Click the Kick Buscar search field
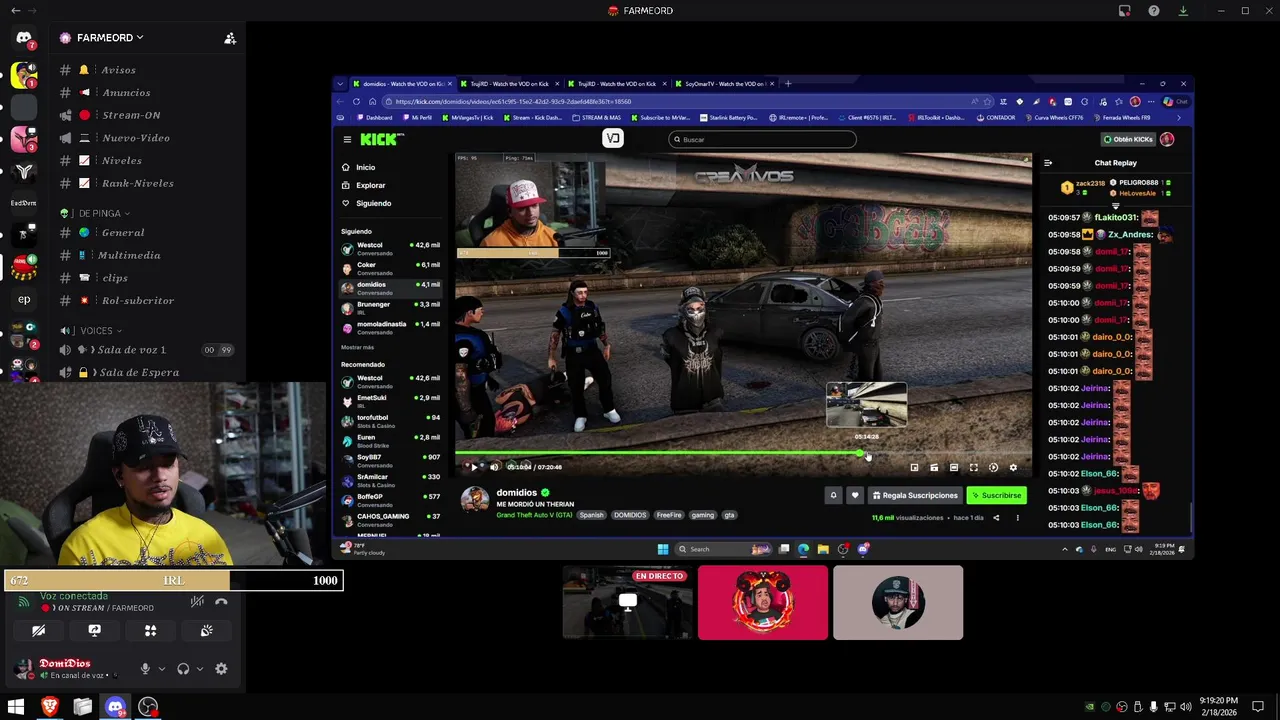Screen dimensions: 1280x720 pyautogui.click(x=762, y=140)
